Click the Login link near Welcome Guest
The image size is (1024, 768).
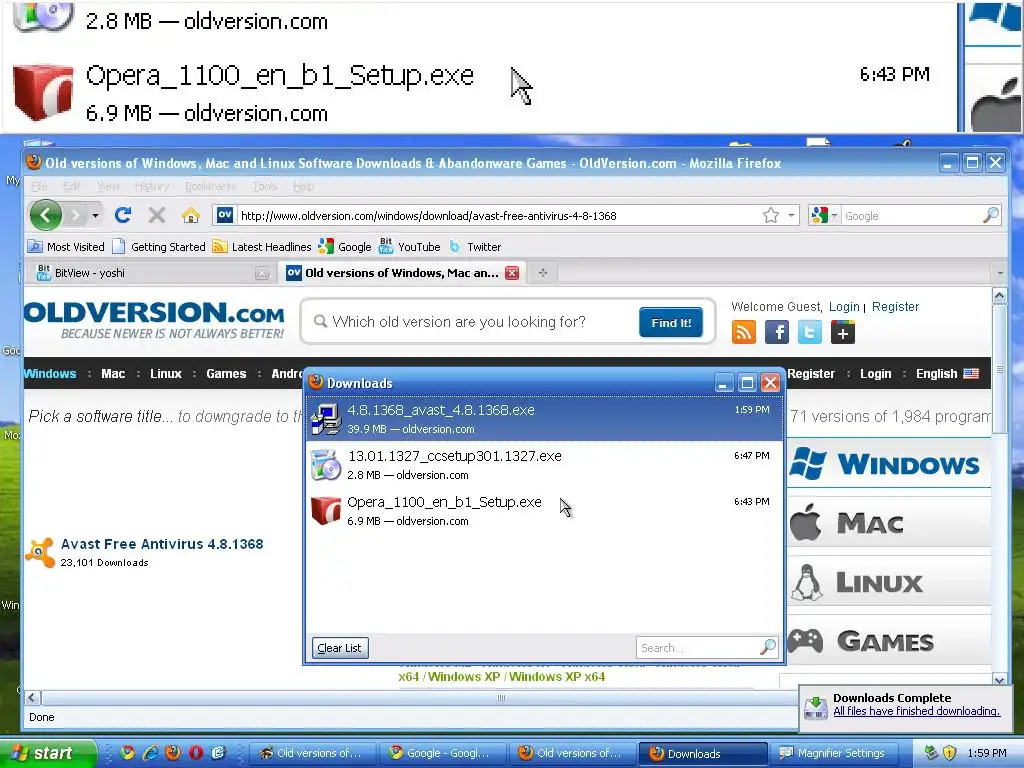tap(844, 307)
